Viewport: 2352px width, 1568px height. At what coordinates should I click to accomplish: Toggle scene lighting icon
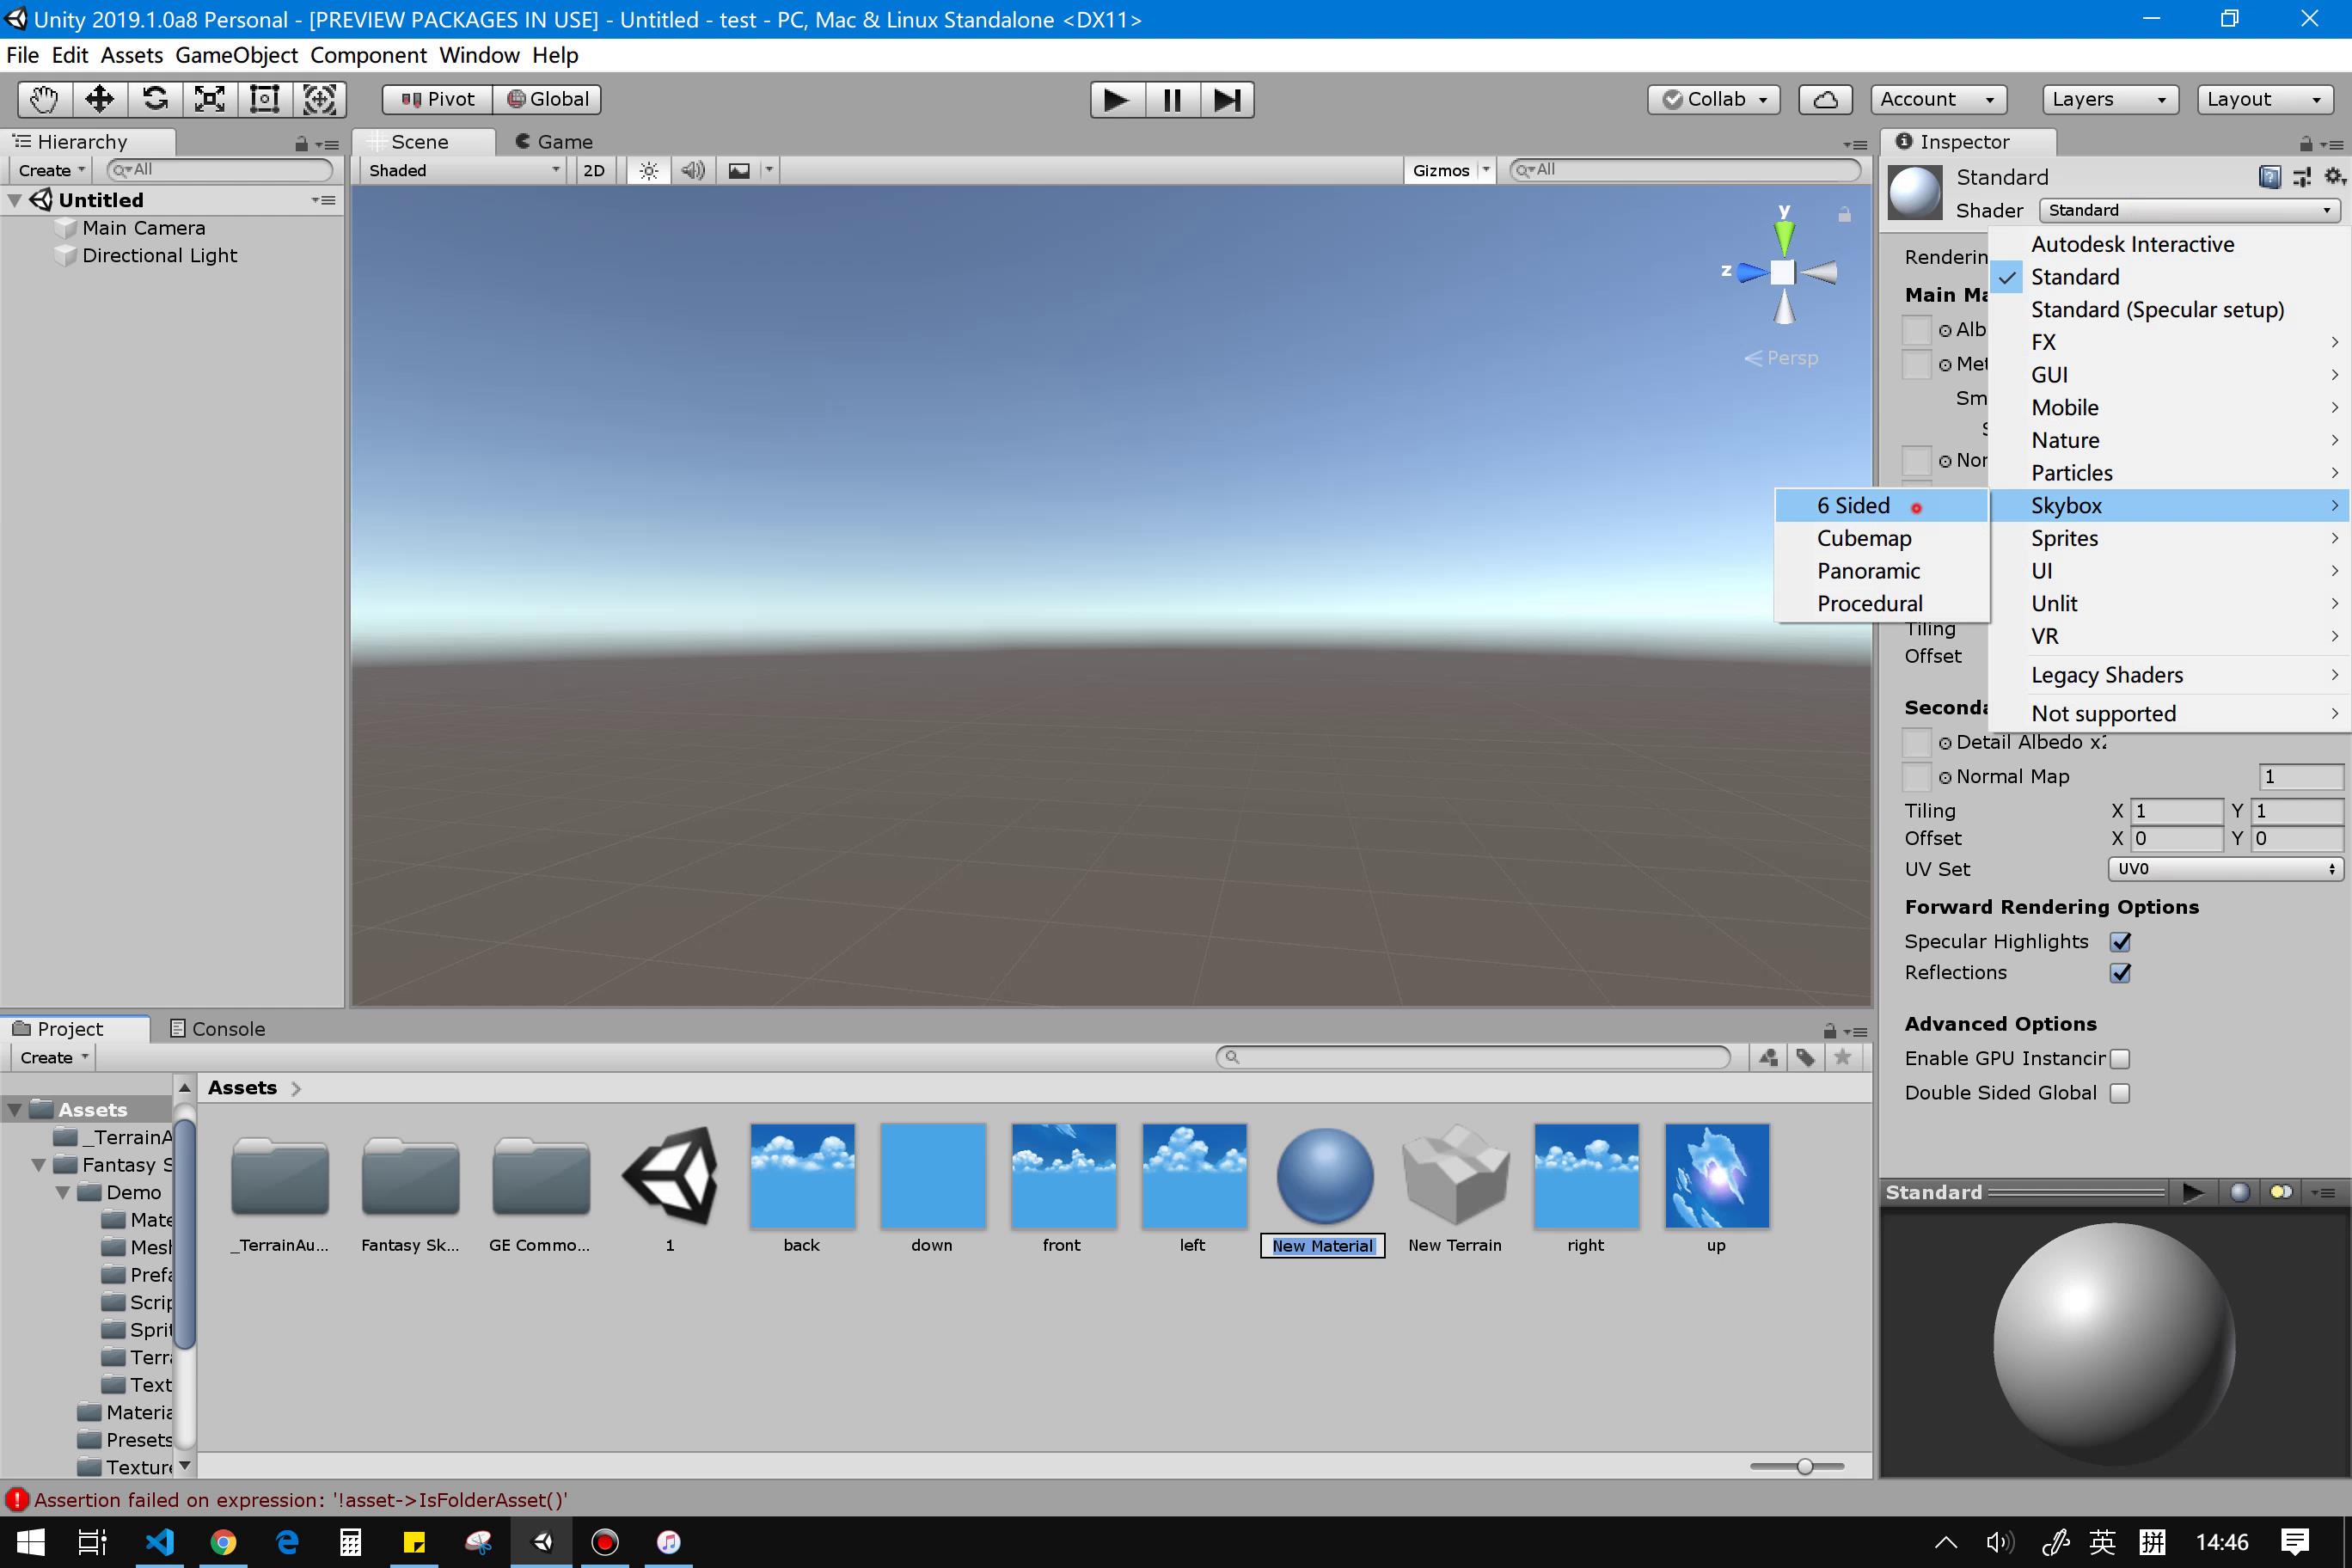pos(649,170)
